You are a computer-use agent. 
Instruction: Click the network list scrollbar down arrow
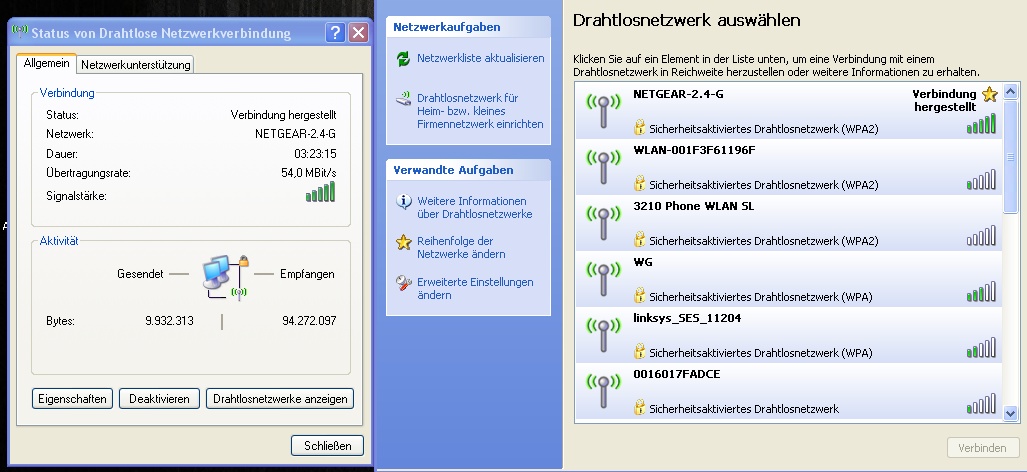1011,412
